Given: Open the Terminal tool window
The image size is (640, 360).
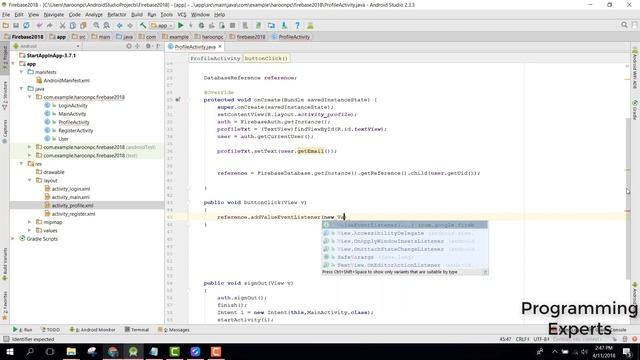Looking at the screenshot, I should tap(137, 329).
